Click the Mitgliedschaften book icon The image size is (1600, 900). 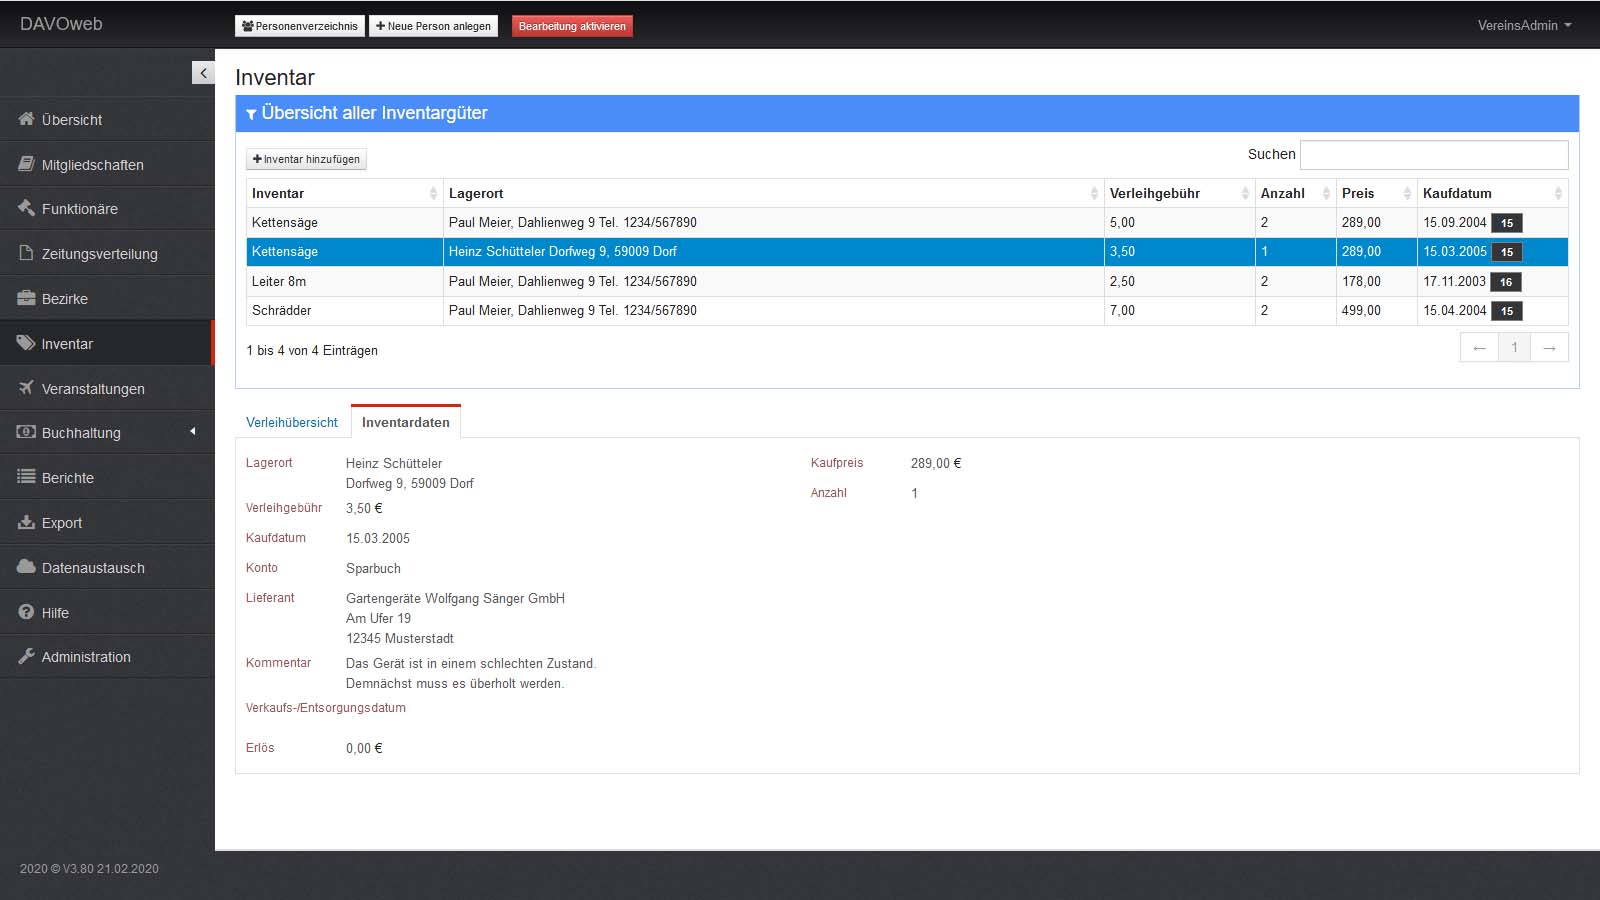coord(26,164)
